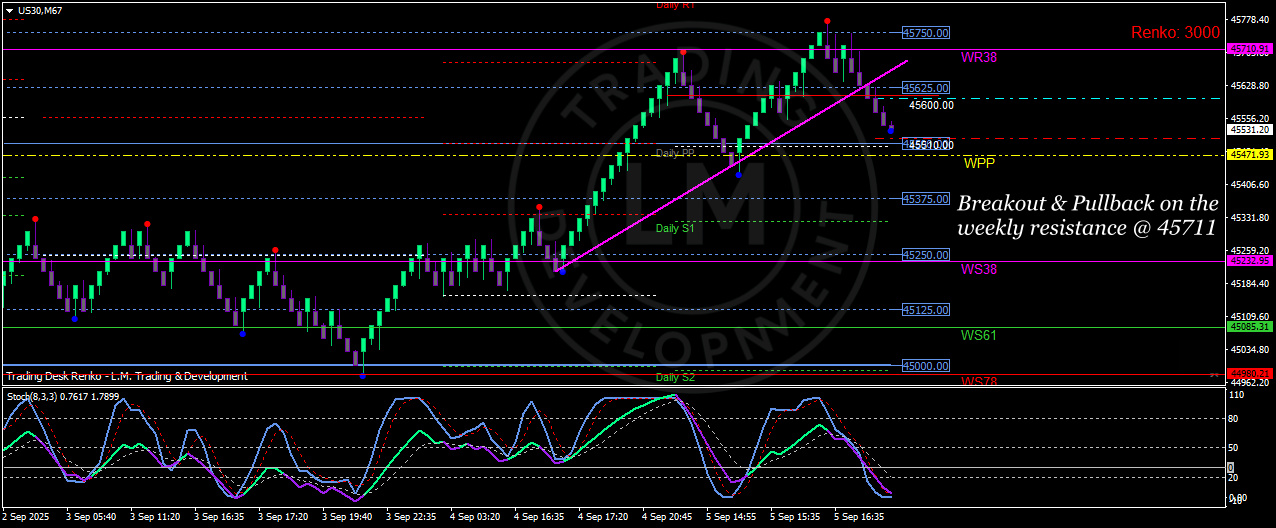Click the magenta 45710.91 price tag
The width and height of the screenshot is (1276, 528).
click(x=1250, y=48)
